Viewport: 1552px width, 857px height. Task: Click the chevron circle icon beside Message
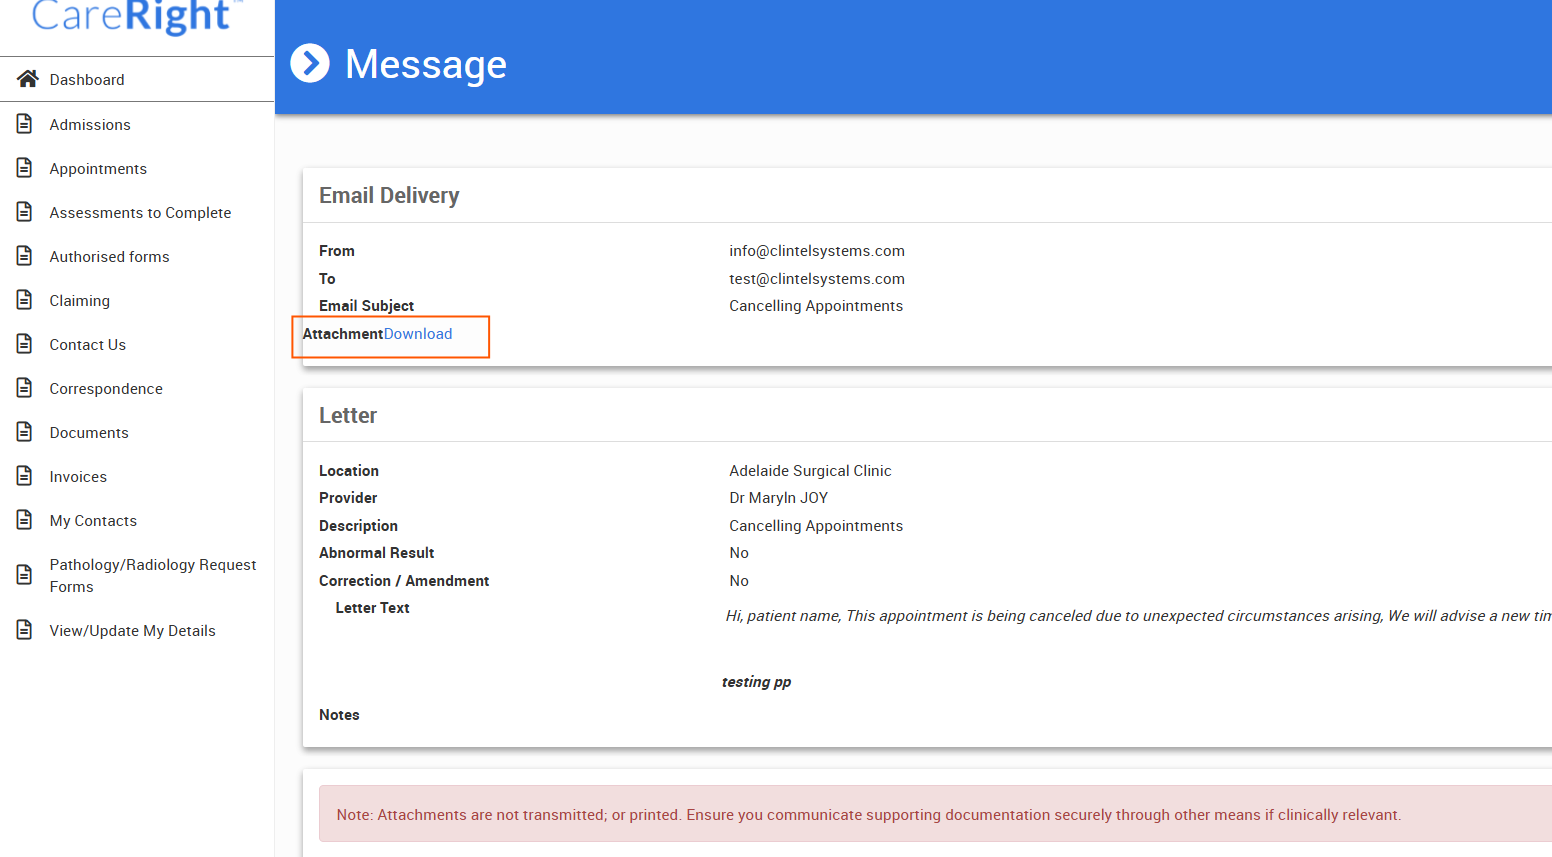click(x=310, y=63)
